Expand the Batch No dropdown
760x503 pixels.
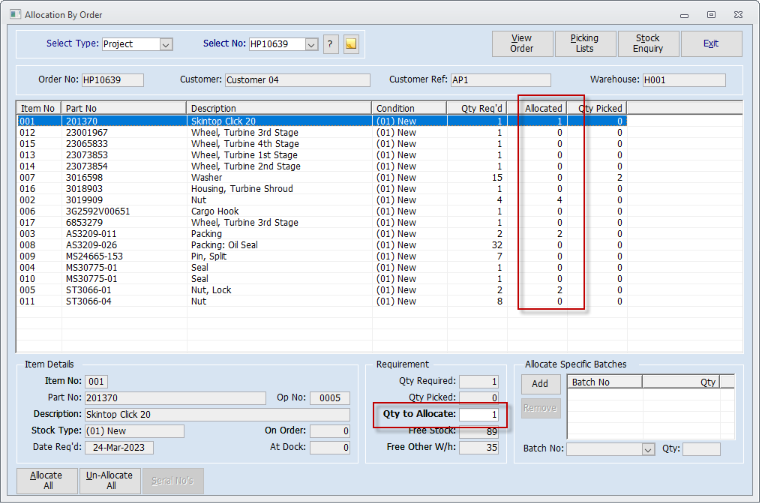pos(648,449)
